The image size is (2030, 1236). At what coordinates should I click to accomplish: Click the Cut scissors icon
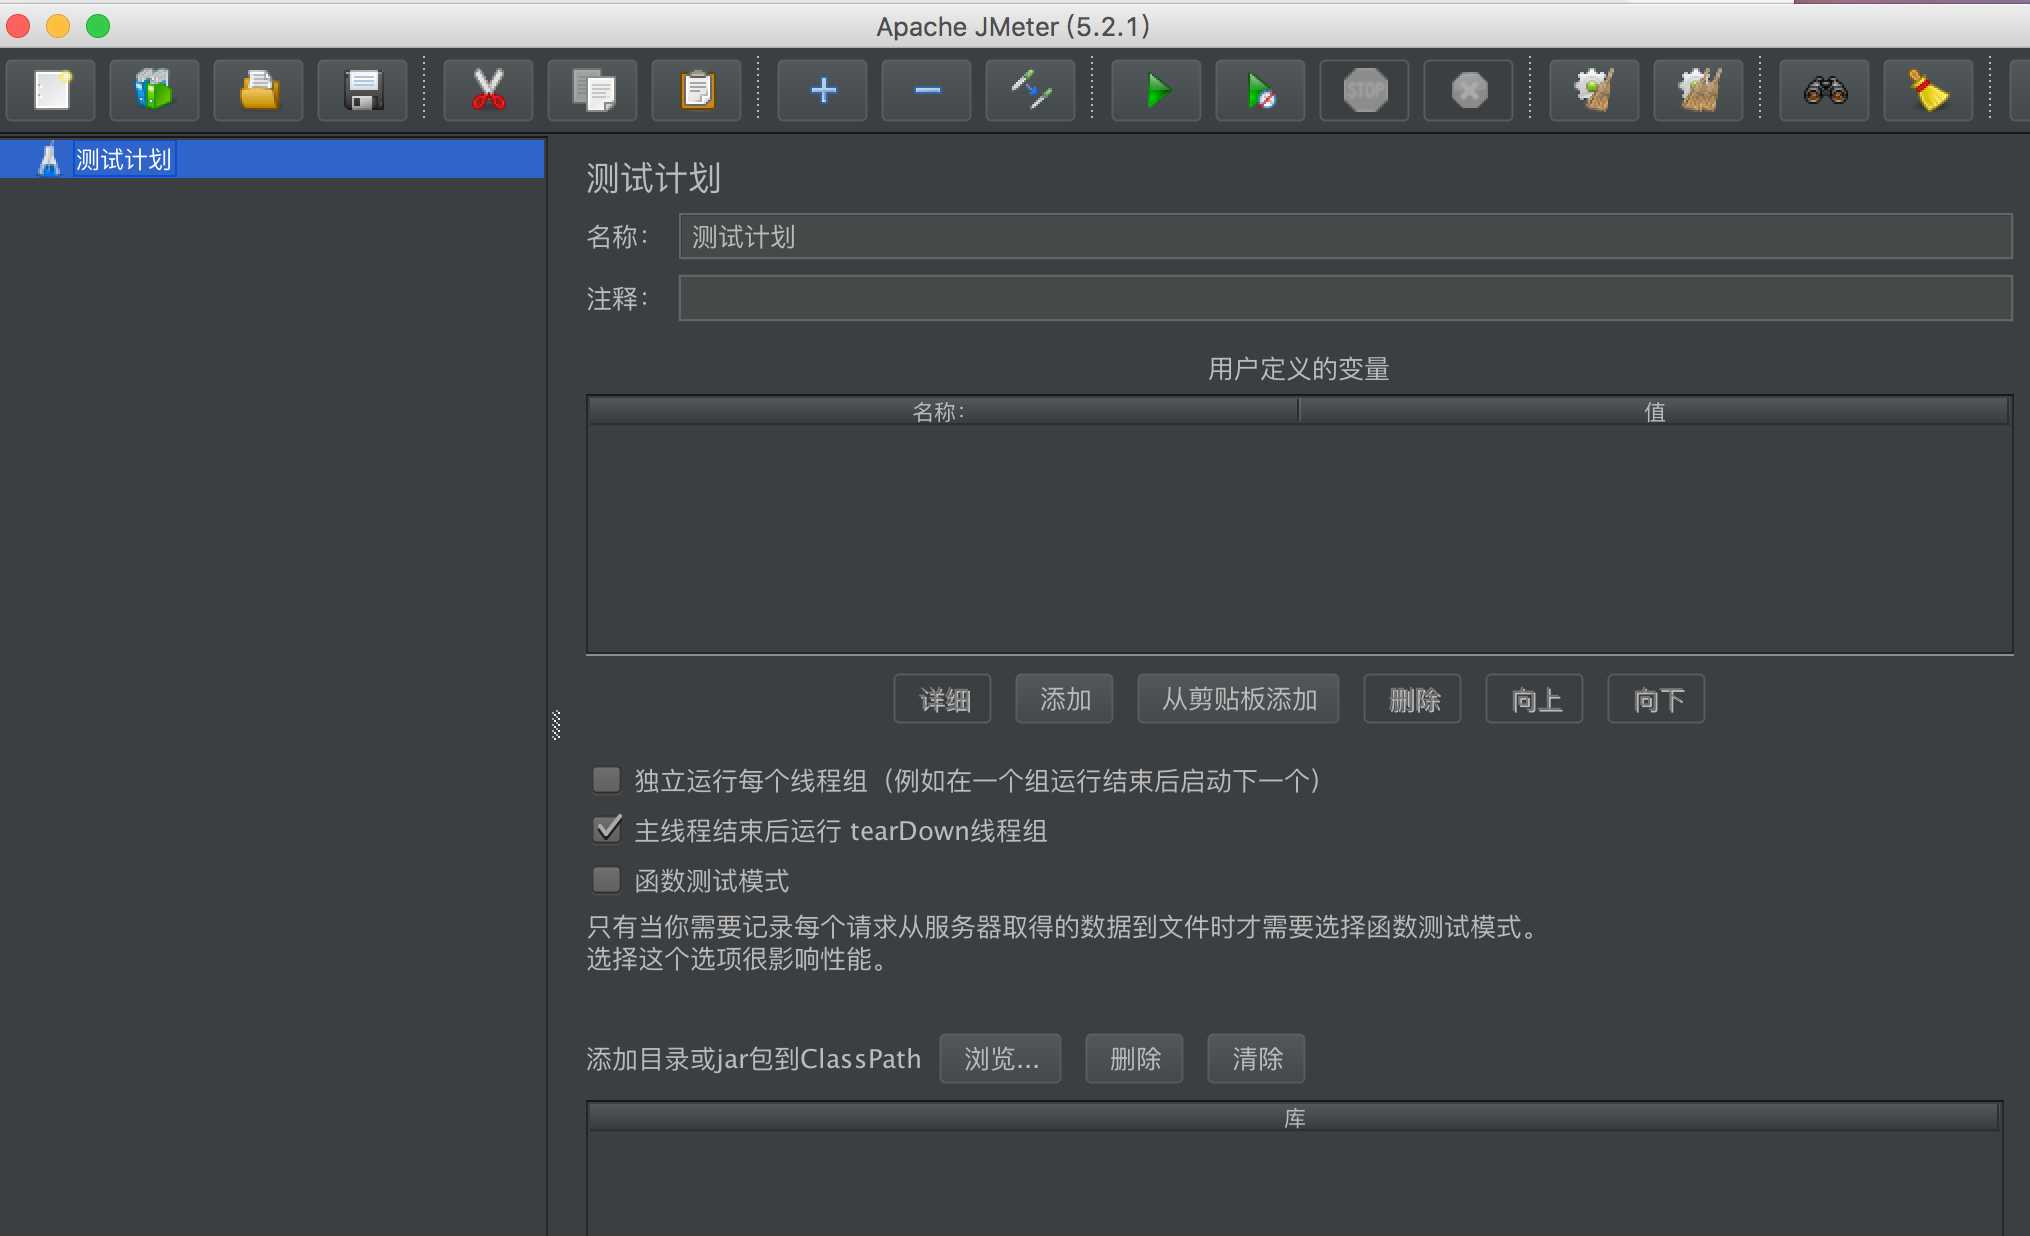point(488,91)
